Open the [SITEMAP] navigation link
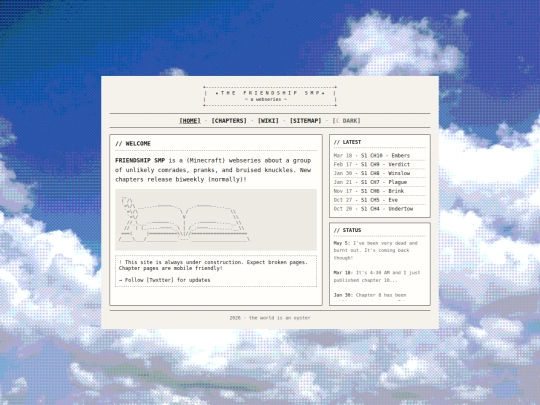 [x=305, y=121]
